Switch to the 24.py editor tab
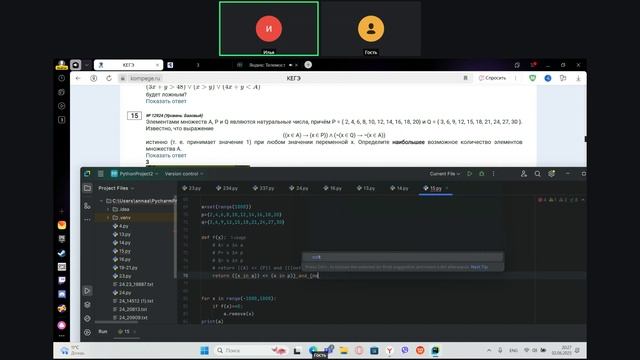Image resolution: width=640 pixels, height=360 pixels. pos(299,188)
